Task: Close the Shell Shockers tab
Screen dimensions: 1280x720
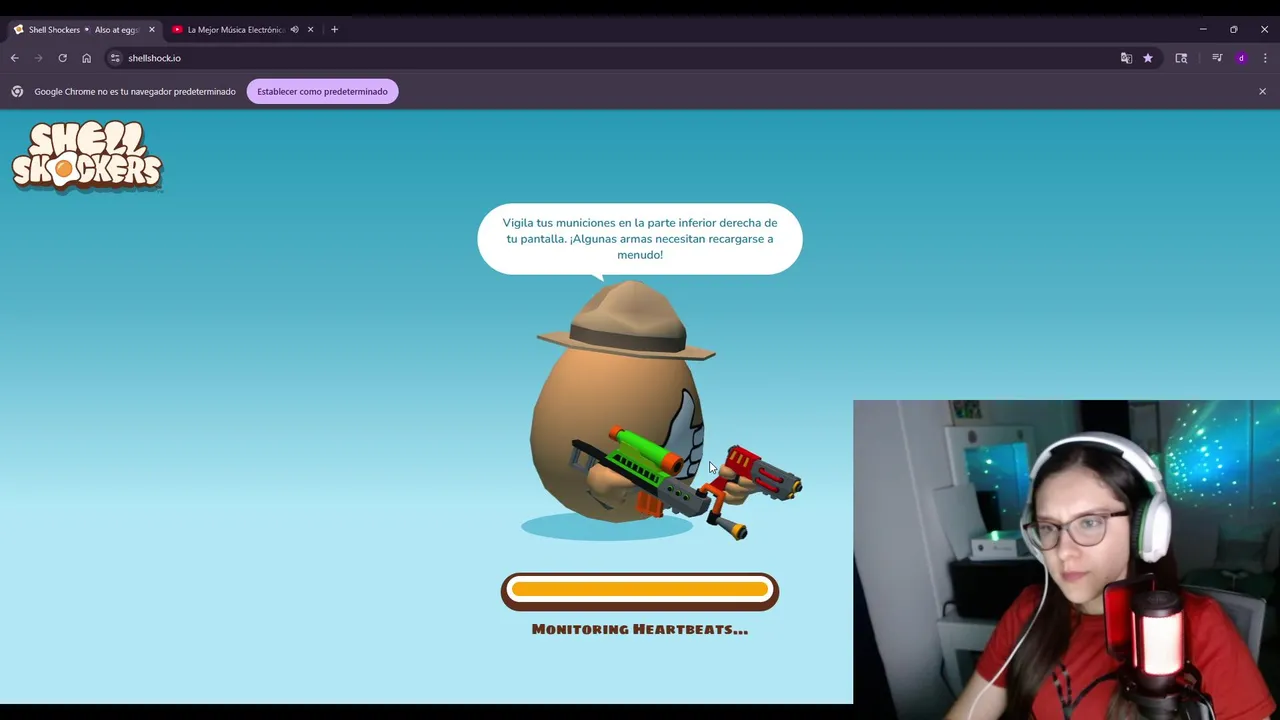Action: pos(152,30)
